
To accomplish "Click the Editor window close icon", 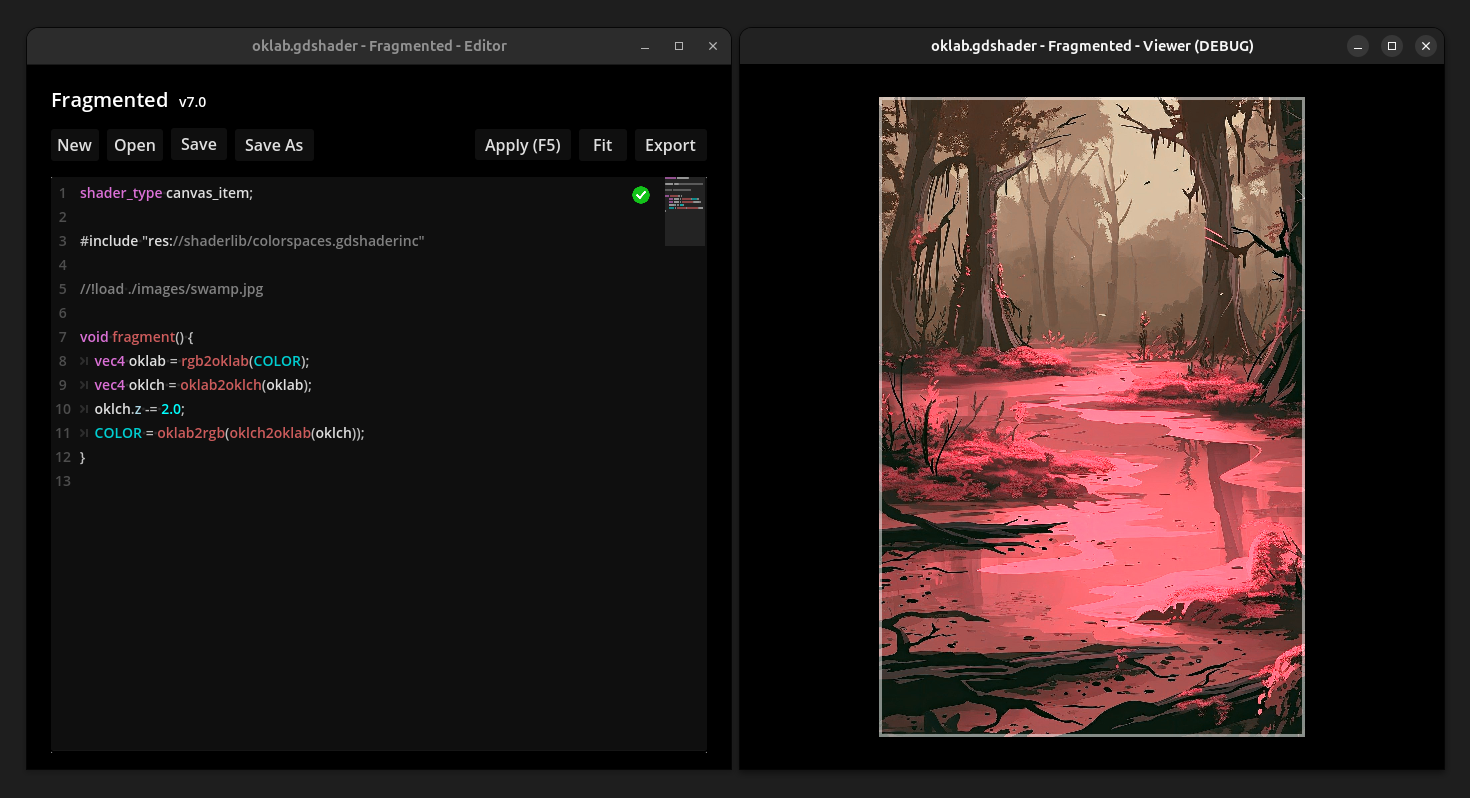I will [713, 46].
